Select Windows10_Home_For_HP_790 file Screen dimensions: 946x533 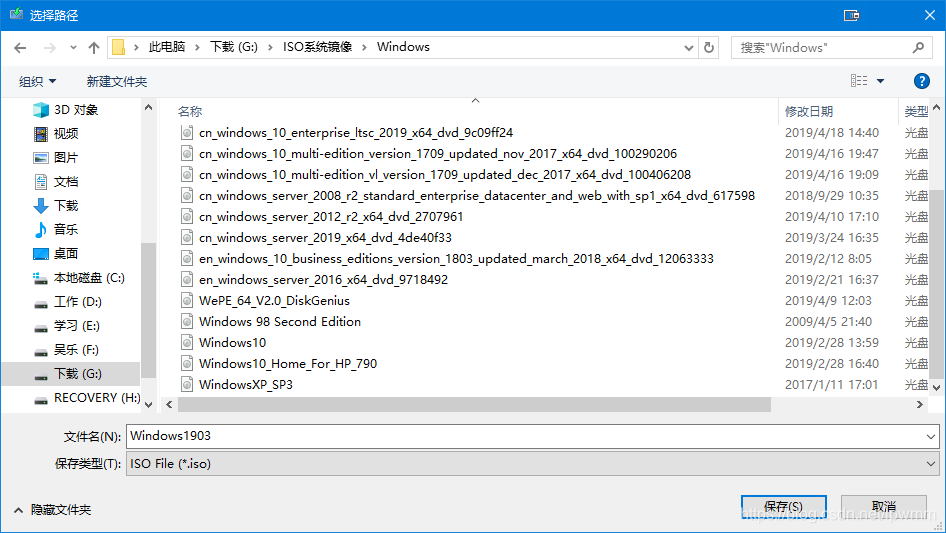coord(288,364)
